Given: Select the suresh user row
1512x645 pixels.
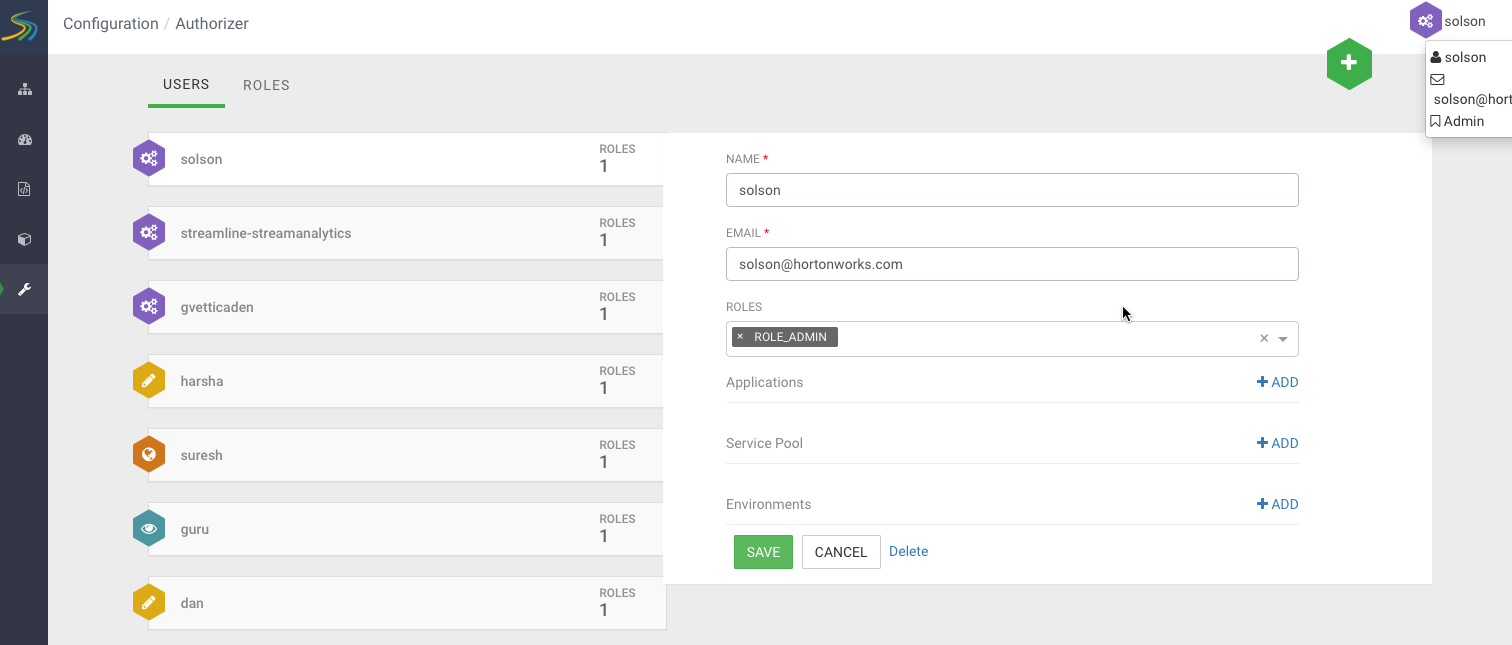Looking at the screenshot, I should [406, 455].
